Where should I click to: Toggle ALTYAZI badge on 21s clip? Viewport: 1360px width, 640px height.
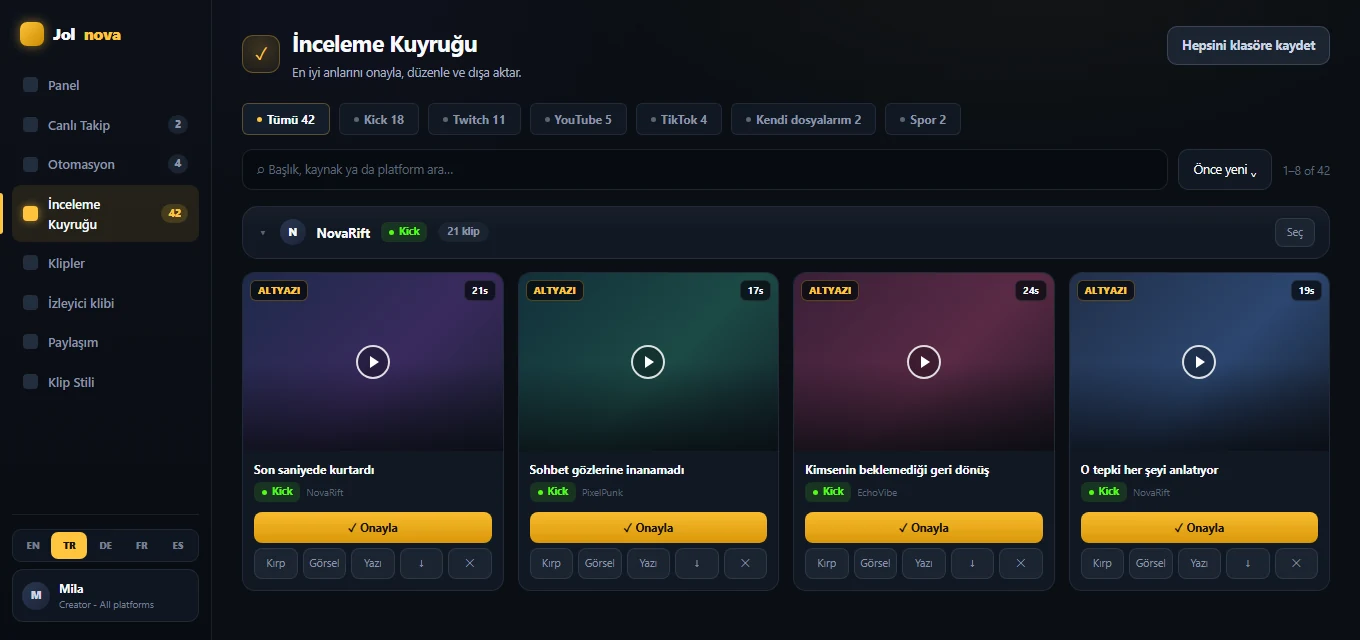(x=279, y=290)
